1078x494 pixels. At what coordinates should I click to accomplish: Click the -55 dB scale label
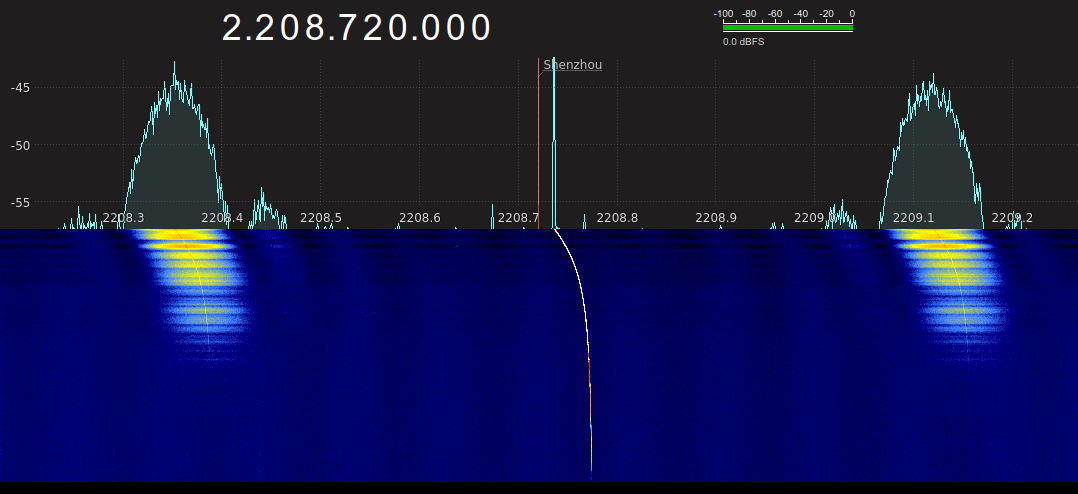20,202
